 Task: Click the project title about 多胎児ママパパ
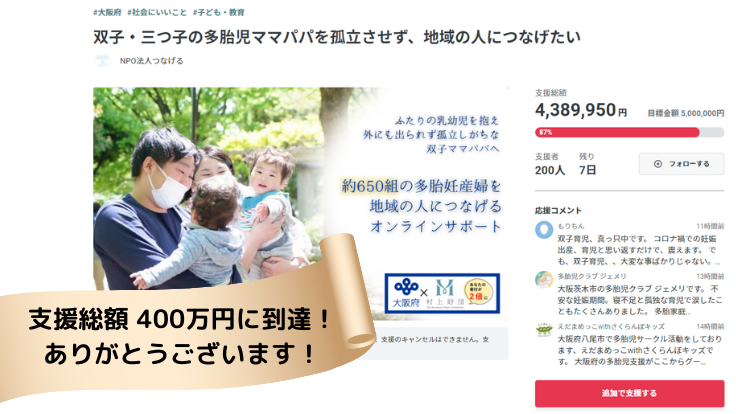tap(337, 37)
